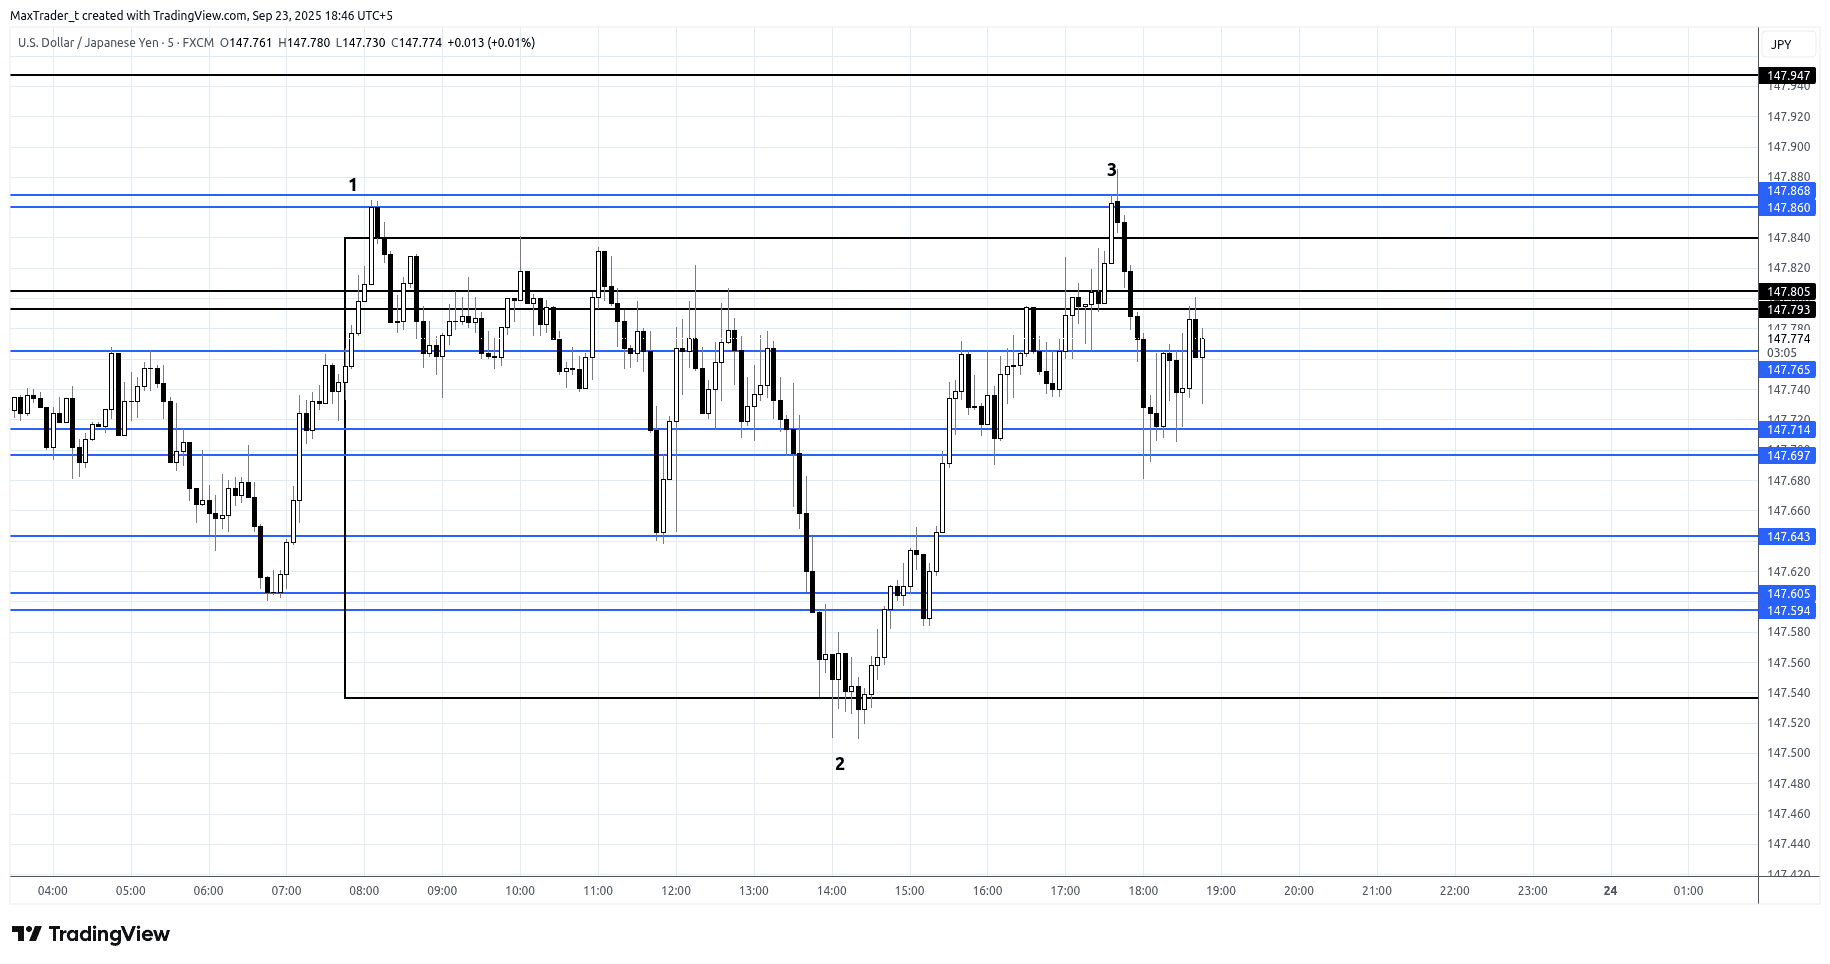Click the 147.714 blue price label
Image resolution: width=1830 pixels, height=964 pixels.
[1787, 430]
